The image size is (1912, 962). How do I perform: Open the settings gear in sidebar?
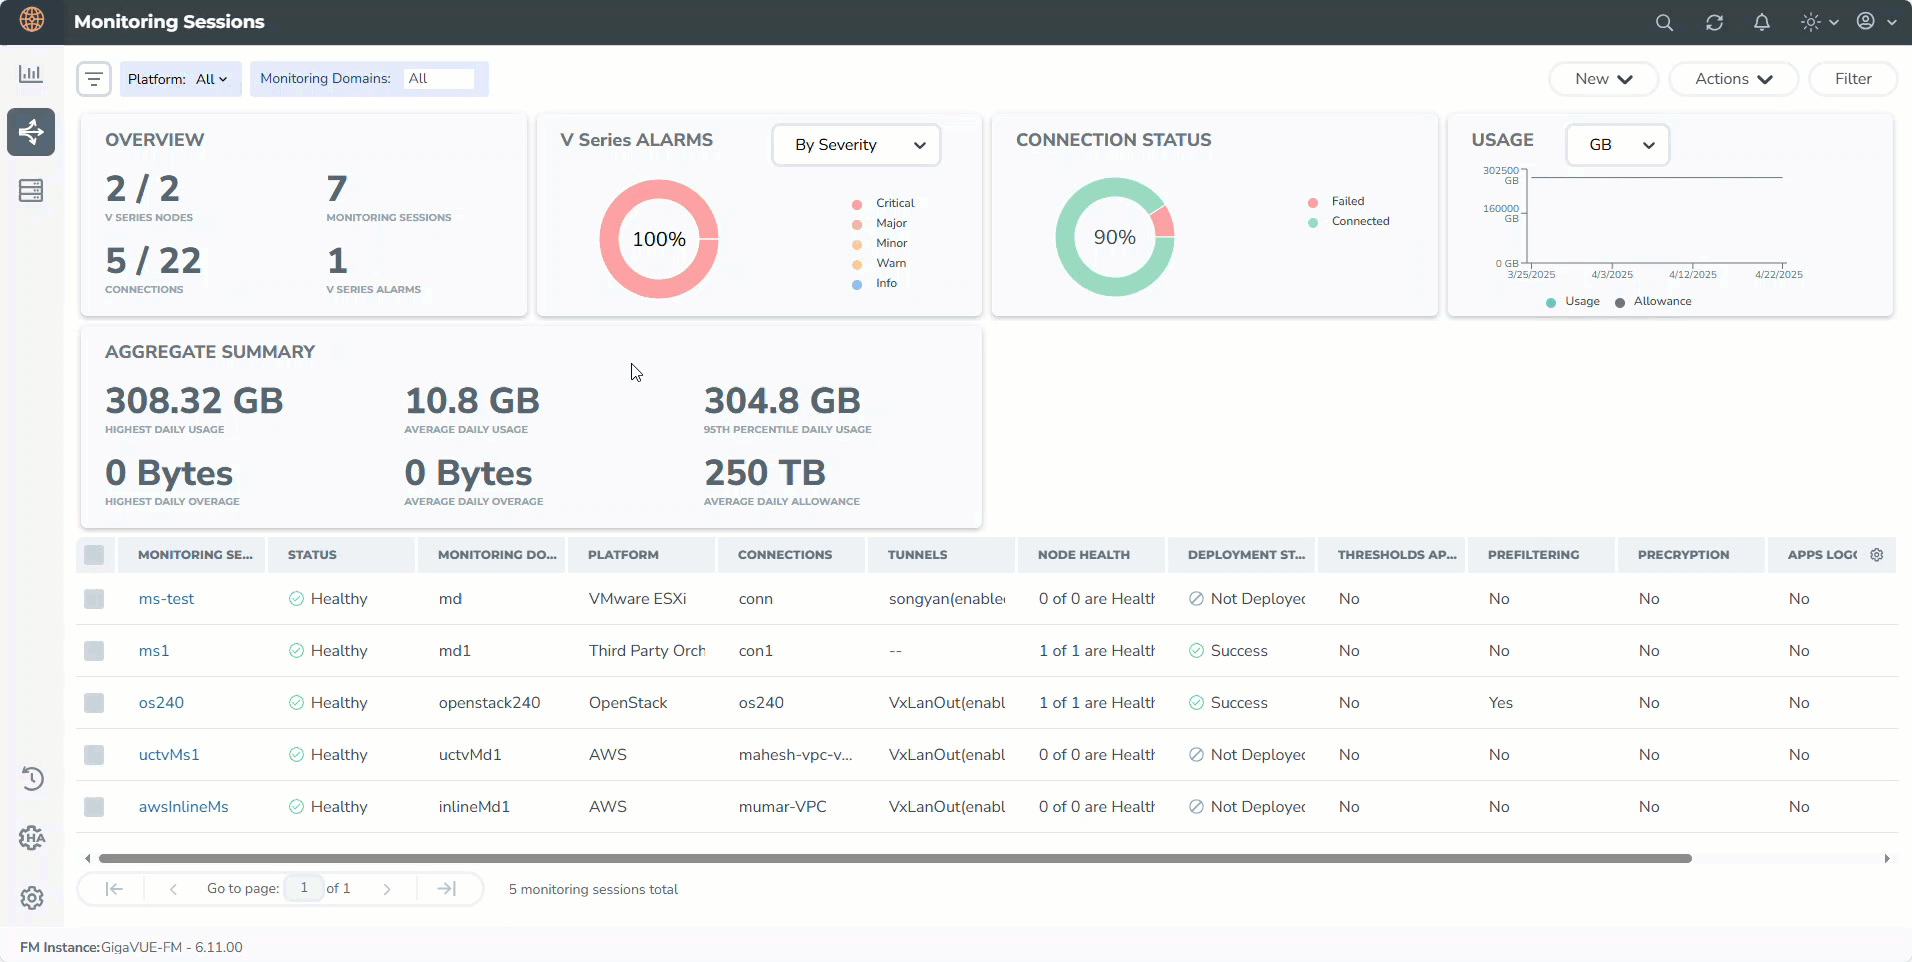click(x=32, y=897)
